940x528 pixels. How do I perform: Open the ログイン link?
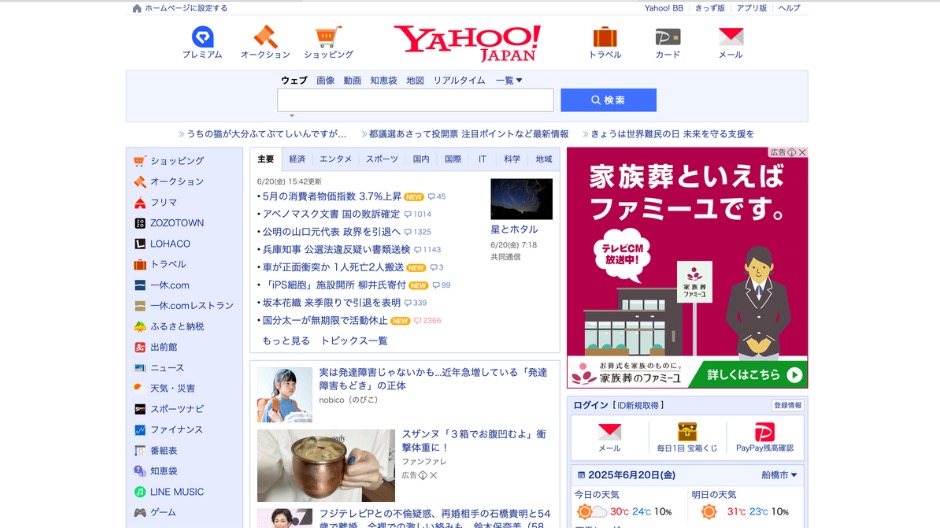coord(591,406)
